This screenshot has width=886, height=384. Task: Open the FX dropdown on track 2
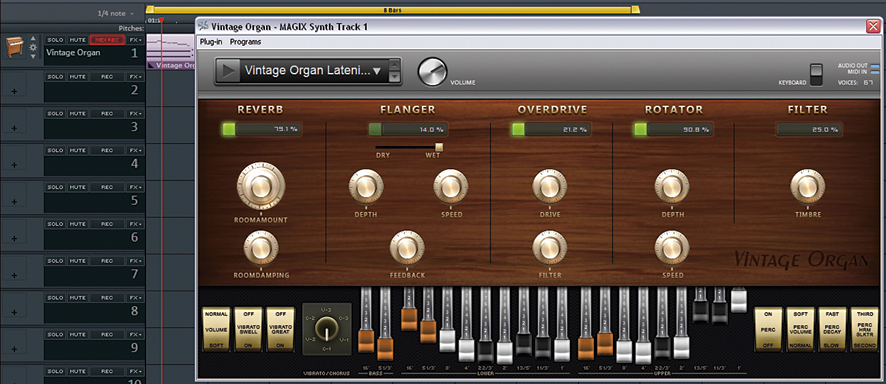click(x=135, y=77)
